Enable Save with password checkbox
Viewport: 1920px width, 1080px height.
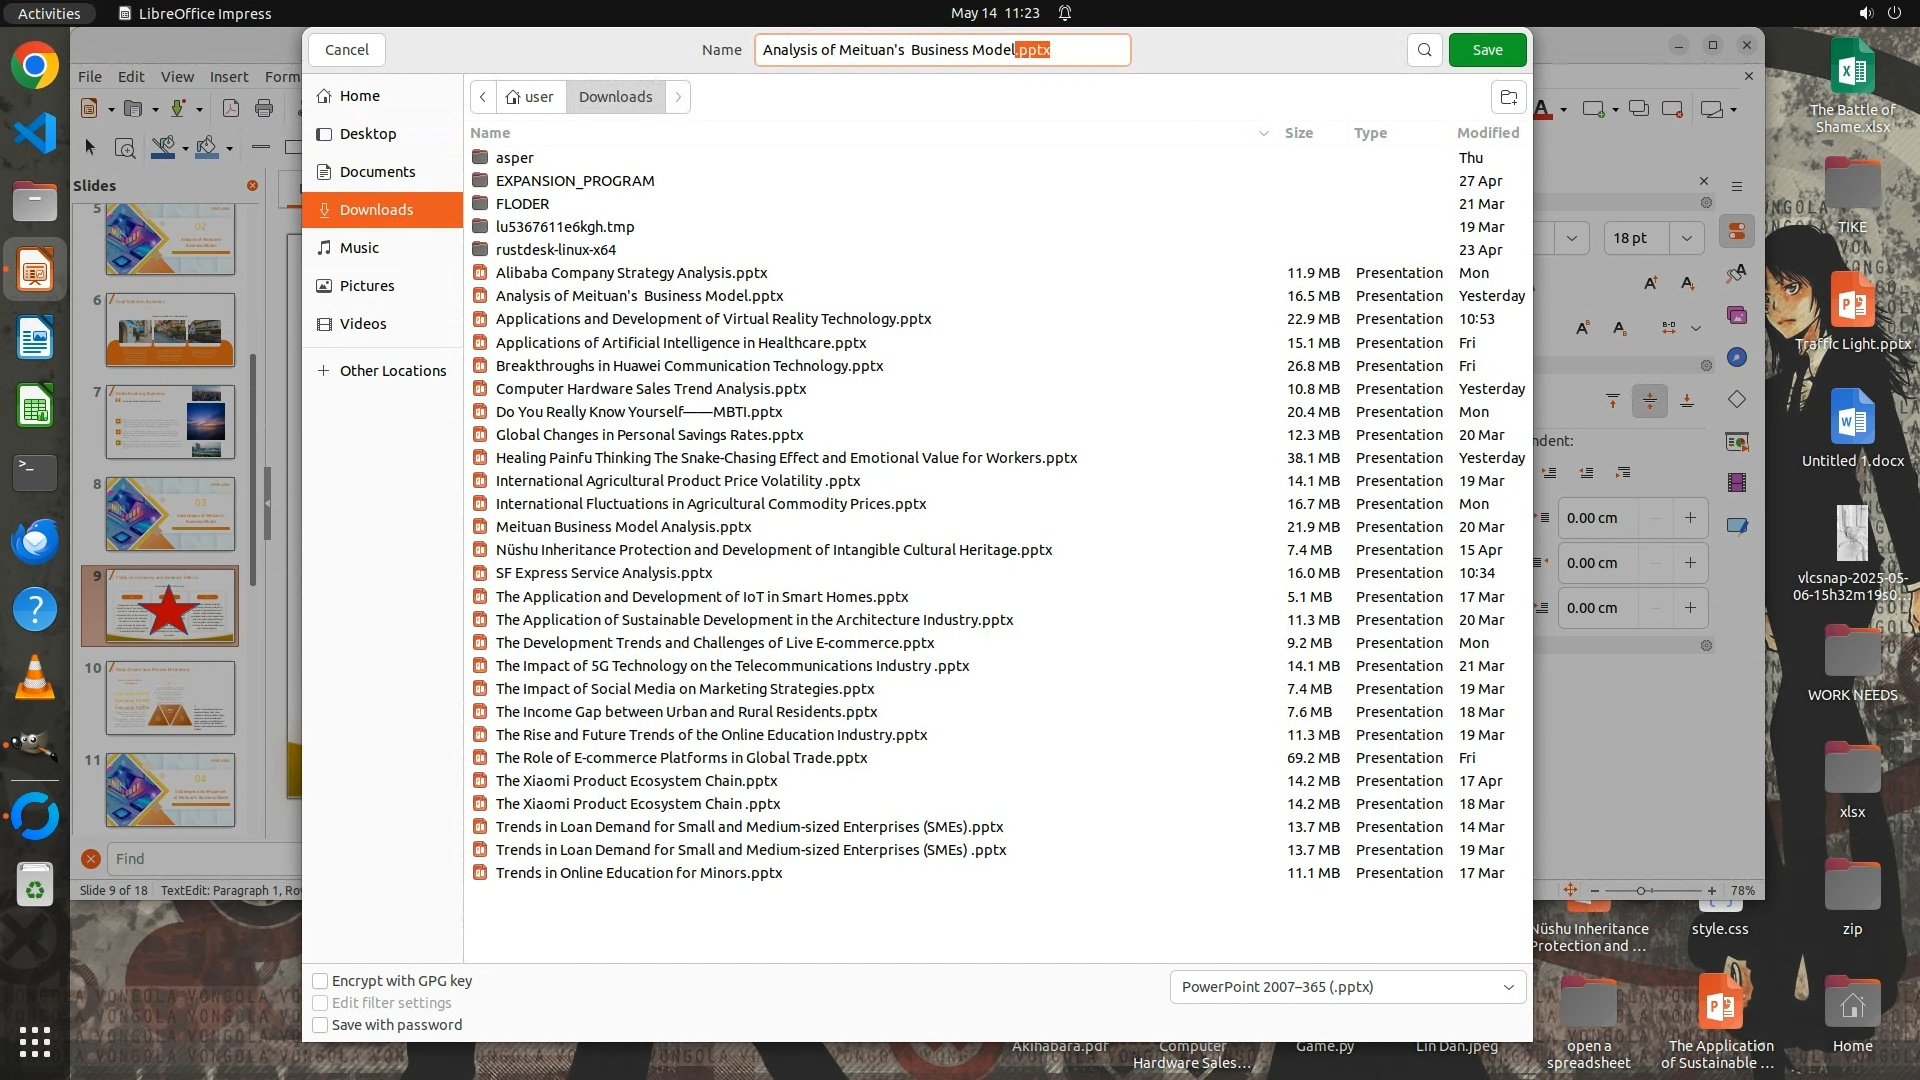coord(320,1025)
